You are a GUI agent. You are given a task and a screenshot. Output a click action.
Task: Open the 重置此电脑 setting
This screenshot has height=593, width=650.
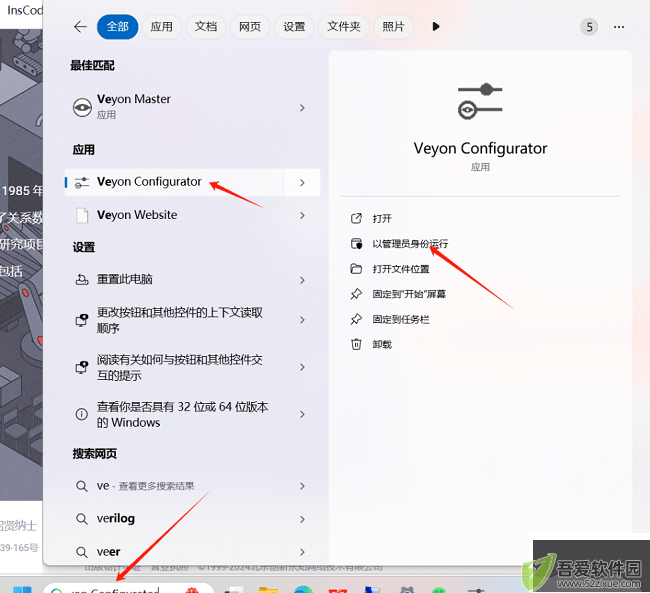pyautogui.click(x=192, y=279)
